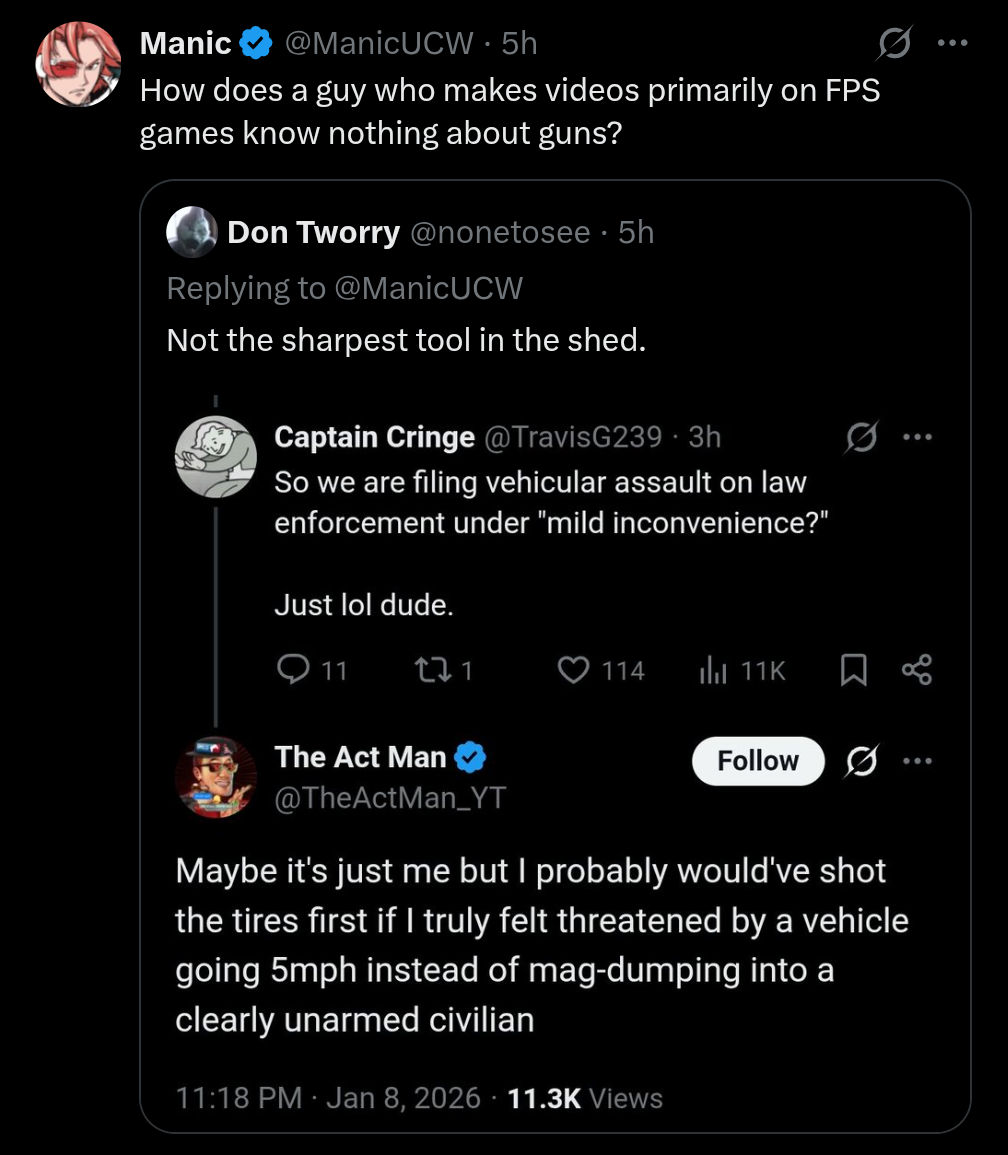Open more menu on Captain Cringe's tweet
Viewport: 1008px width, 1155px height.
pyautogui.click(x=916, y=437)
